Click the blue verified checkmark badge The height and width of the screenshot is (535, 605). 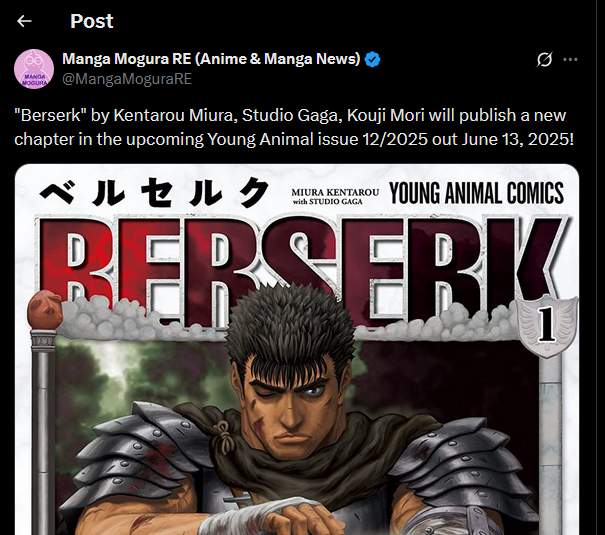(372, 59)
